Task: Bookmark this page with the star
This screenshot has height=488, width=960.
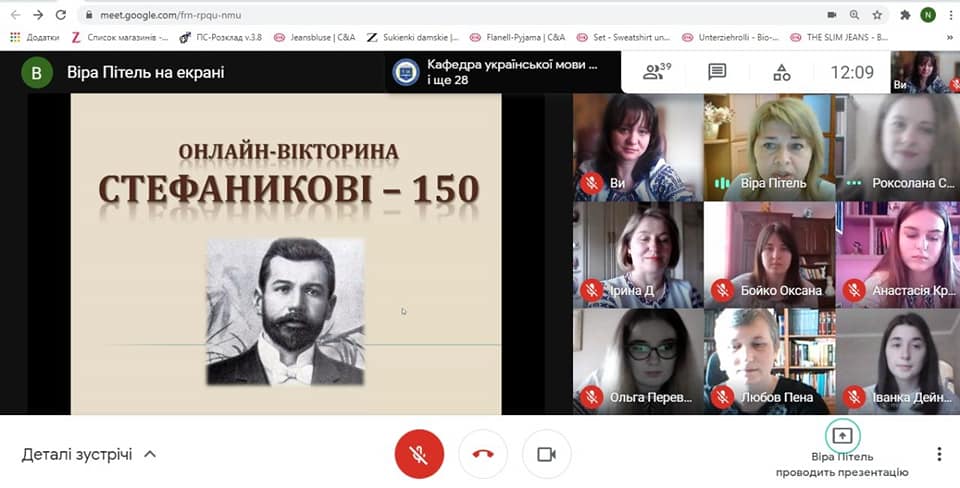Action: (877, 15)
